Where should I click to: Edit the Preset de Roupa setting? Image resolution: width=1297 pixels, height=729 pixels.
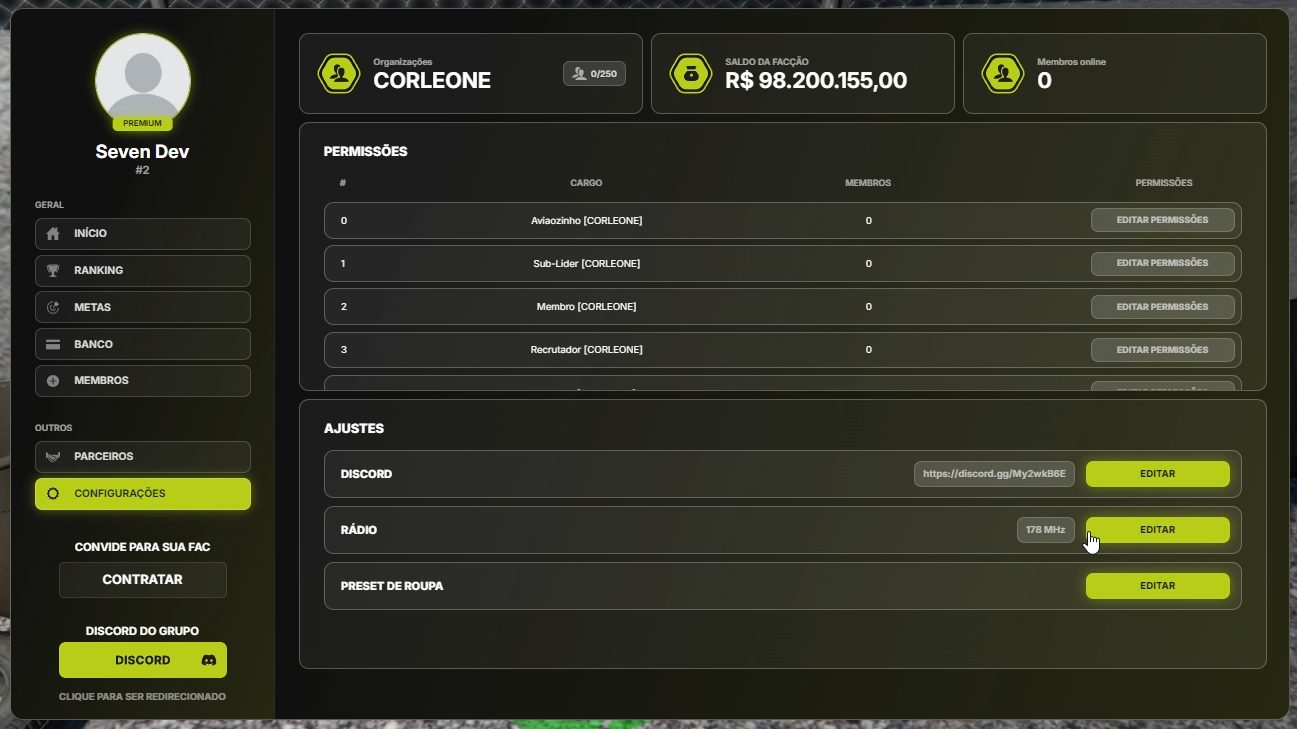pyautogui.click(x=1157, y=586)
